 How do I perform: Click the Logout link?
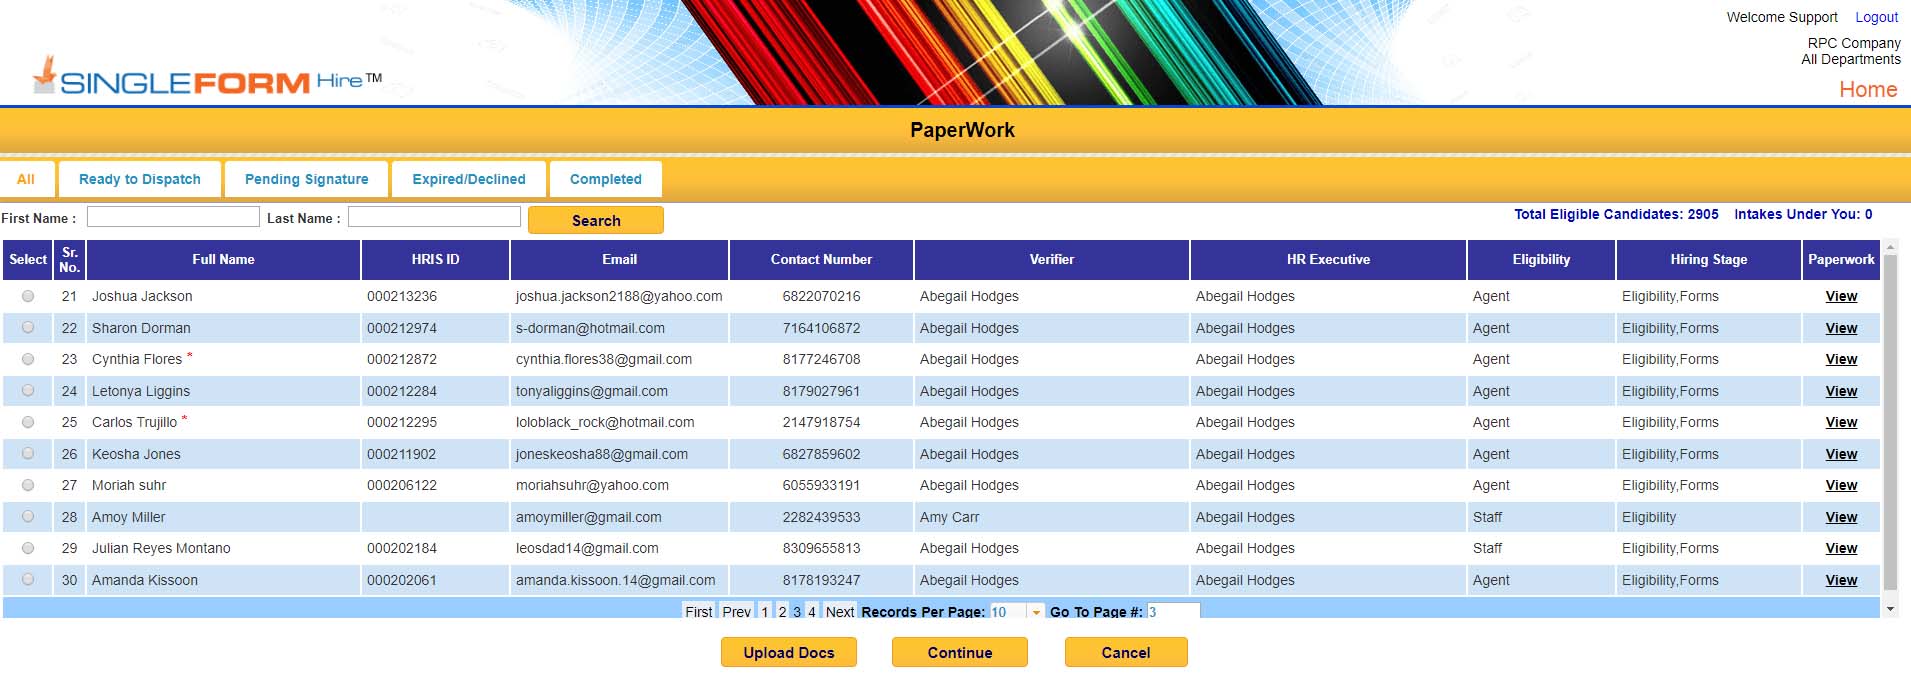pos(1876,17)
